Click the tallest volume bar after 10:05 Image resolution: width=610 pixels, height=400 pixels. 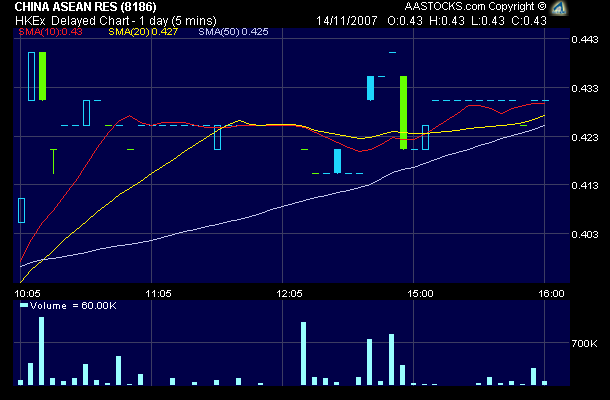(41, 351)
